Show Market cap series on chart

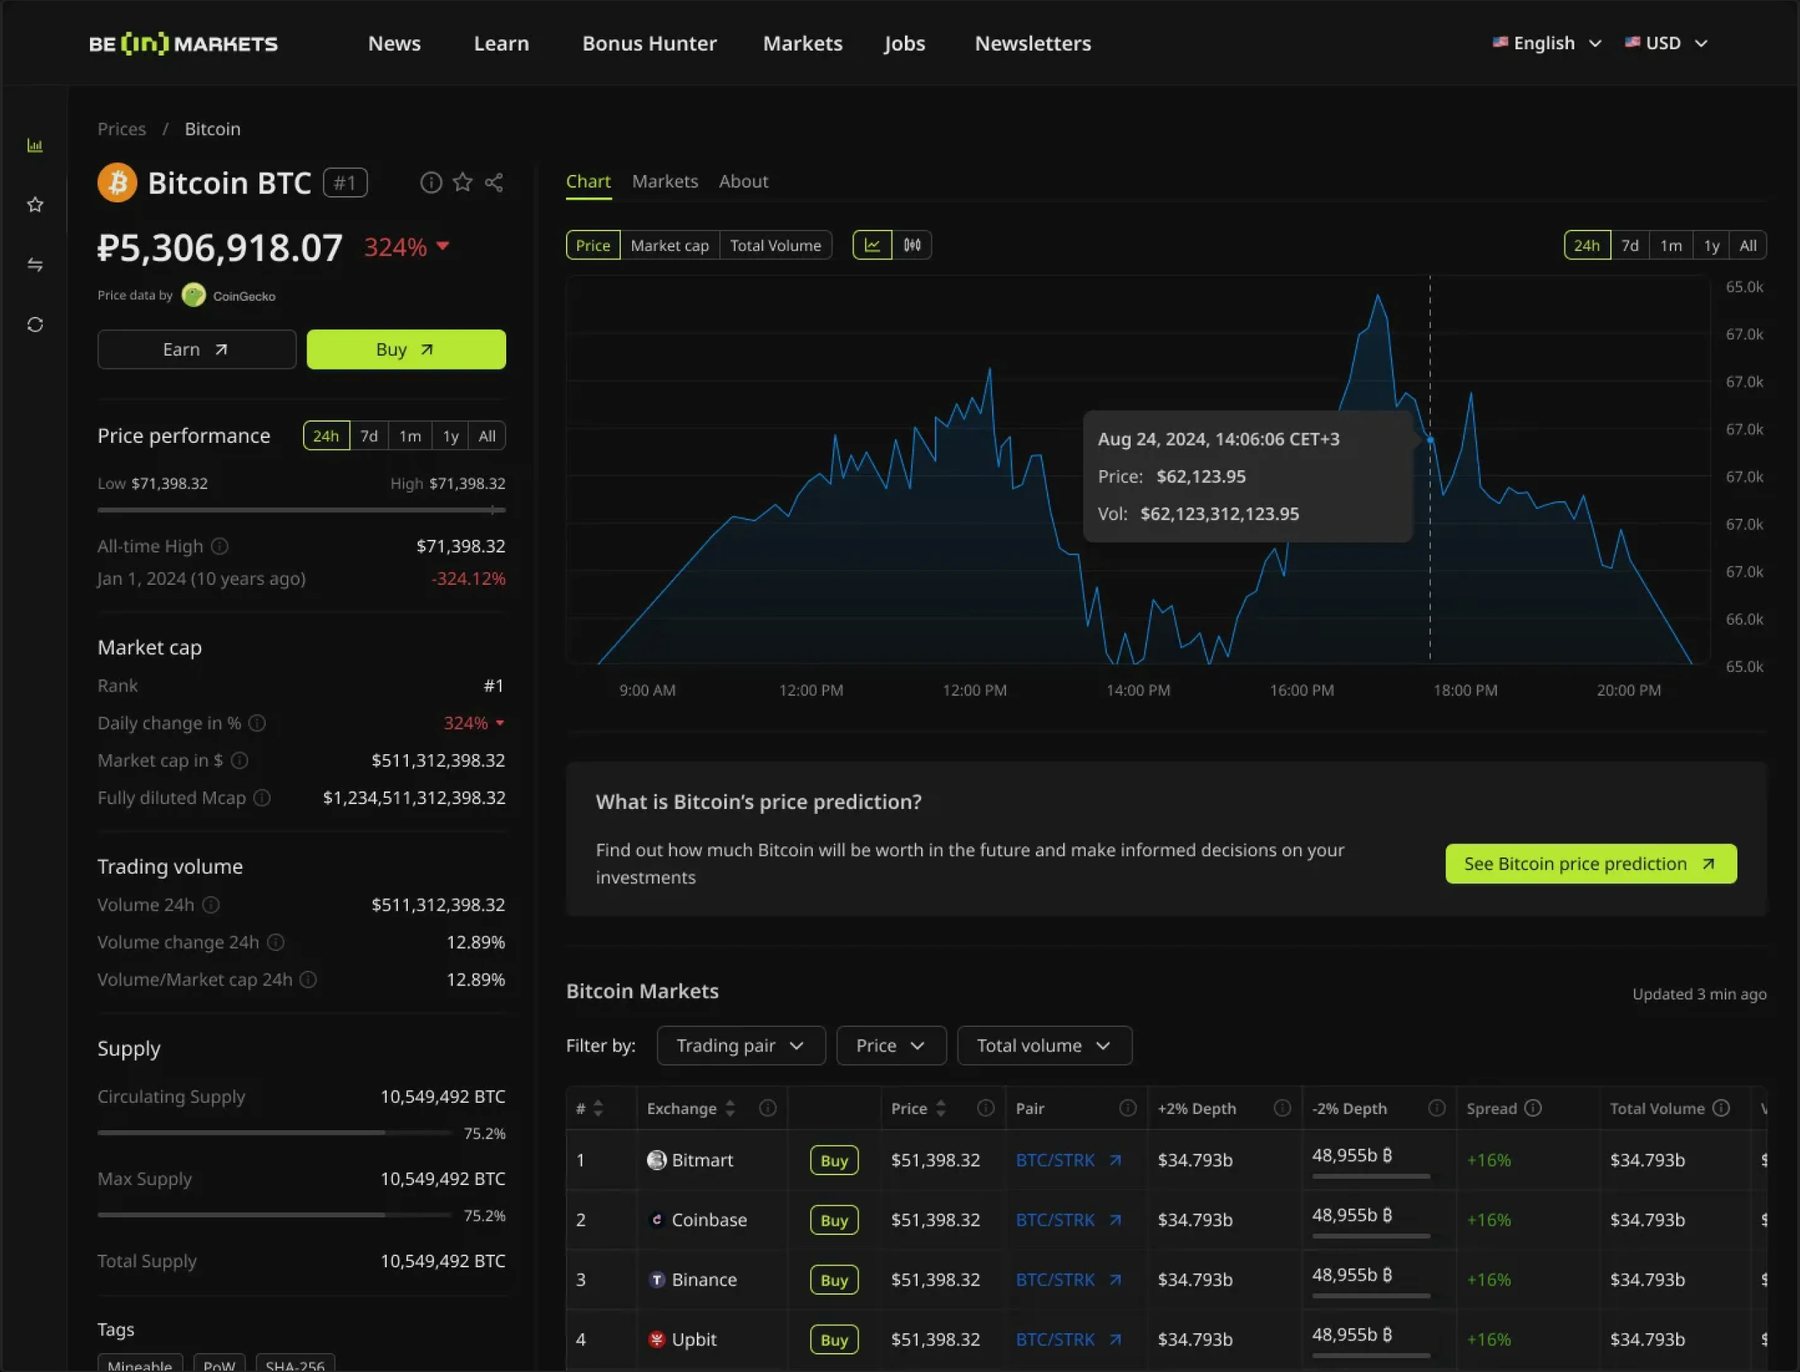point(670,245)
